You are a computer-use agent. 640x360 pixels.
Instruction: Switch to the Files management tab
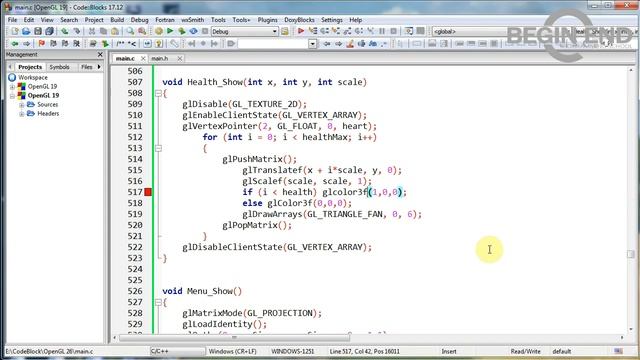pyautogui.click(x=87, y=67)
